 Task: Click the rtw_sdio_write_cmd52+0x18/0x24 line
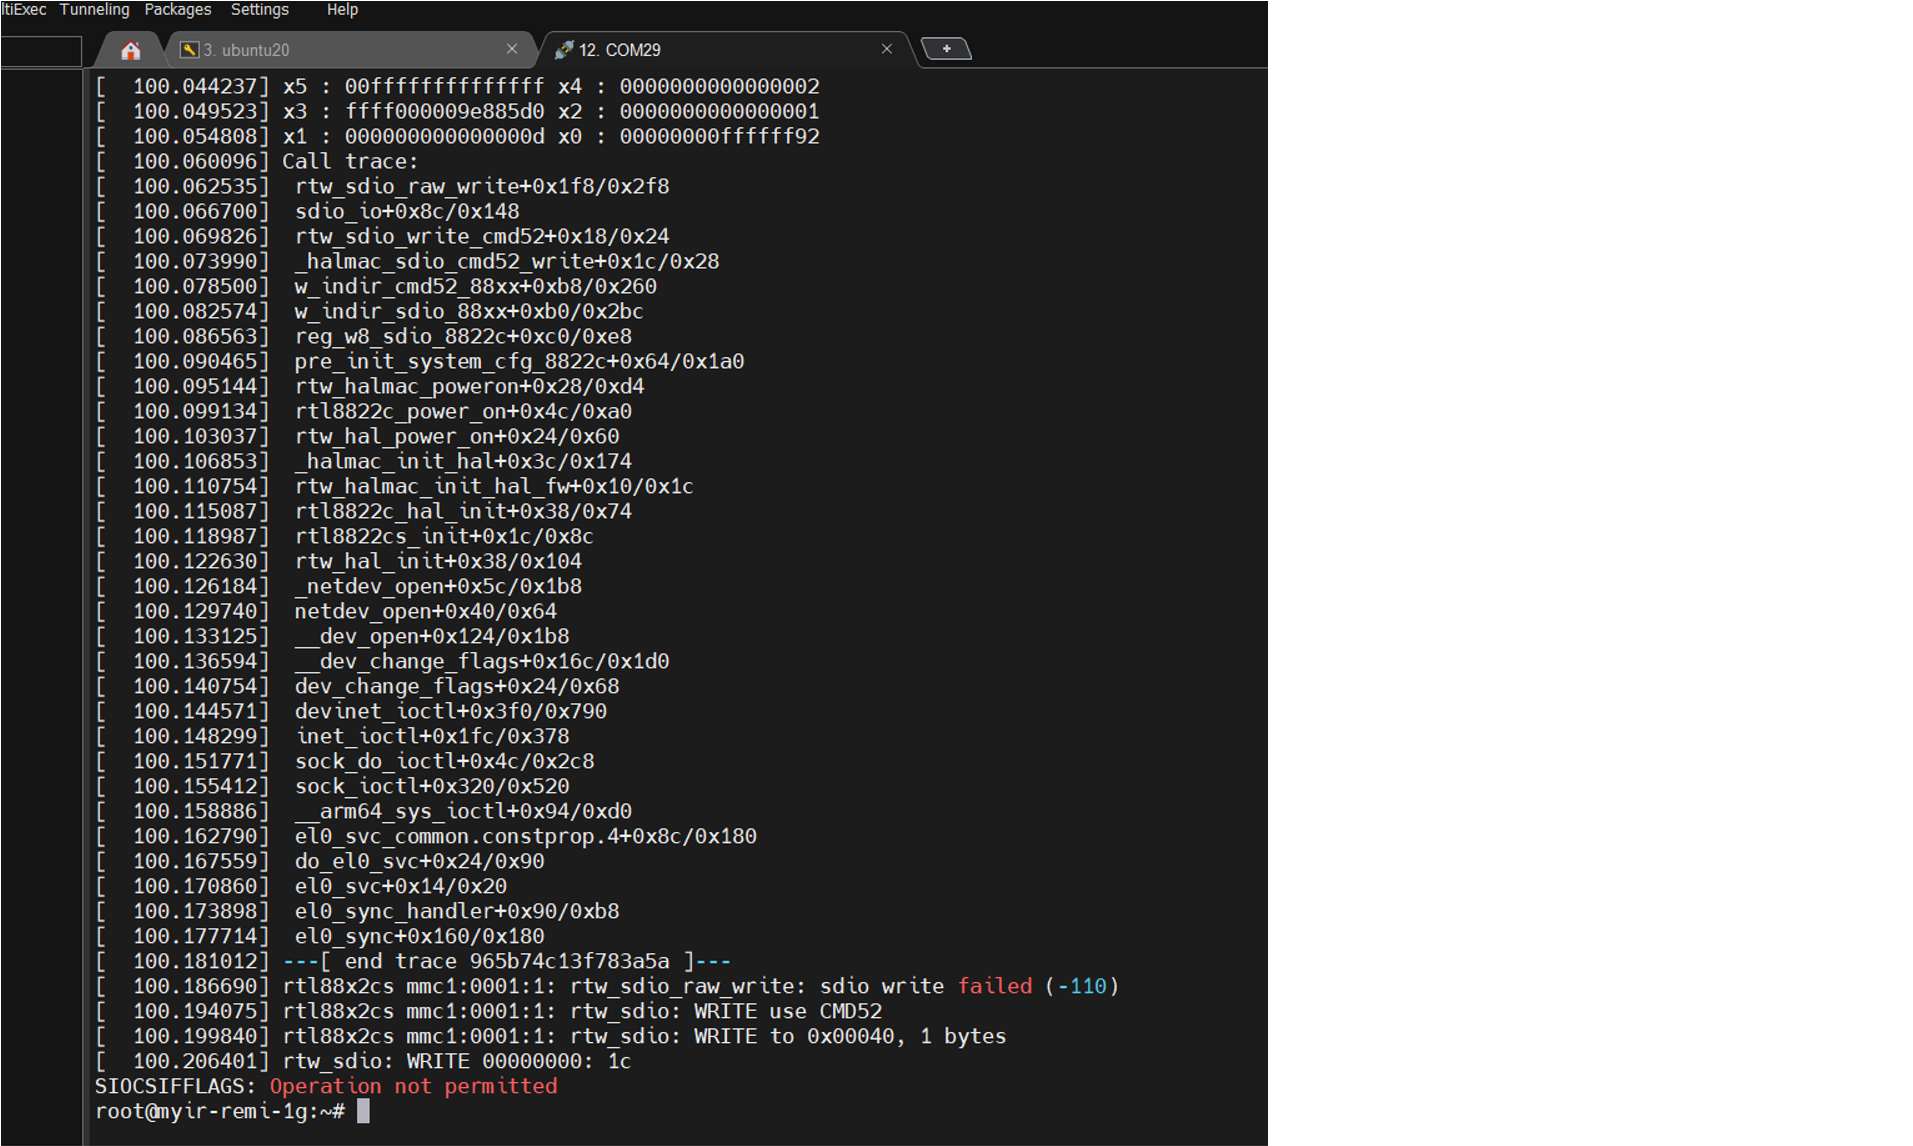click(x=382, y=237)
